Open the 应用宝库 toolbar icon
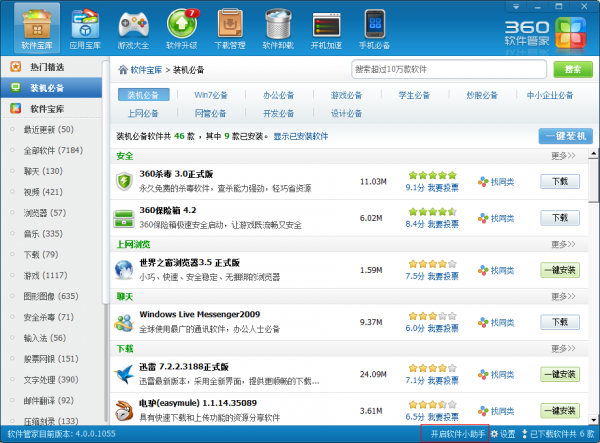This screenshot has height=443, width=600. point(85,28)
